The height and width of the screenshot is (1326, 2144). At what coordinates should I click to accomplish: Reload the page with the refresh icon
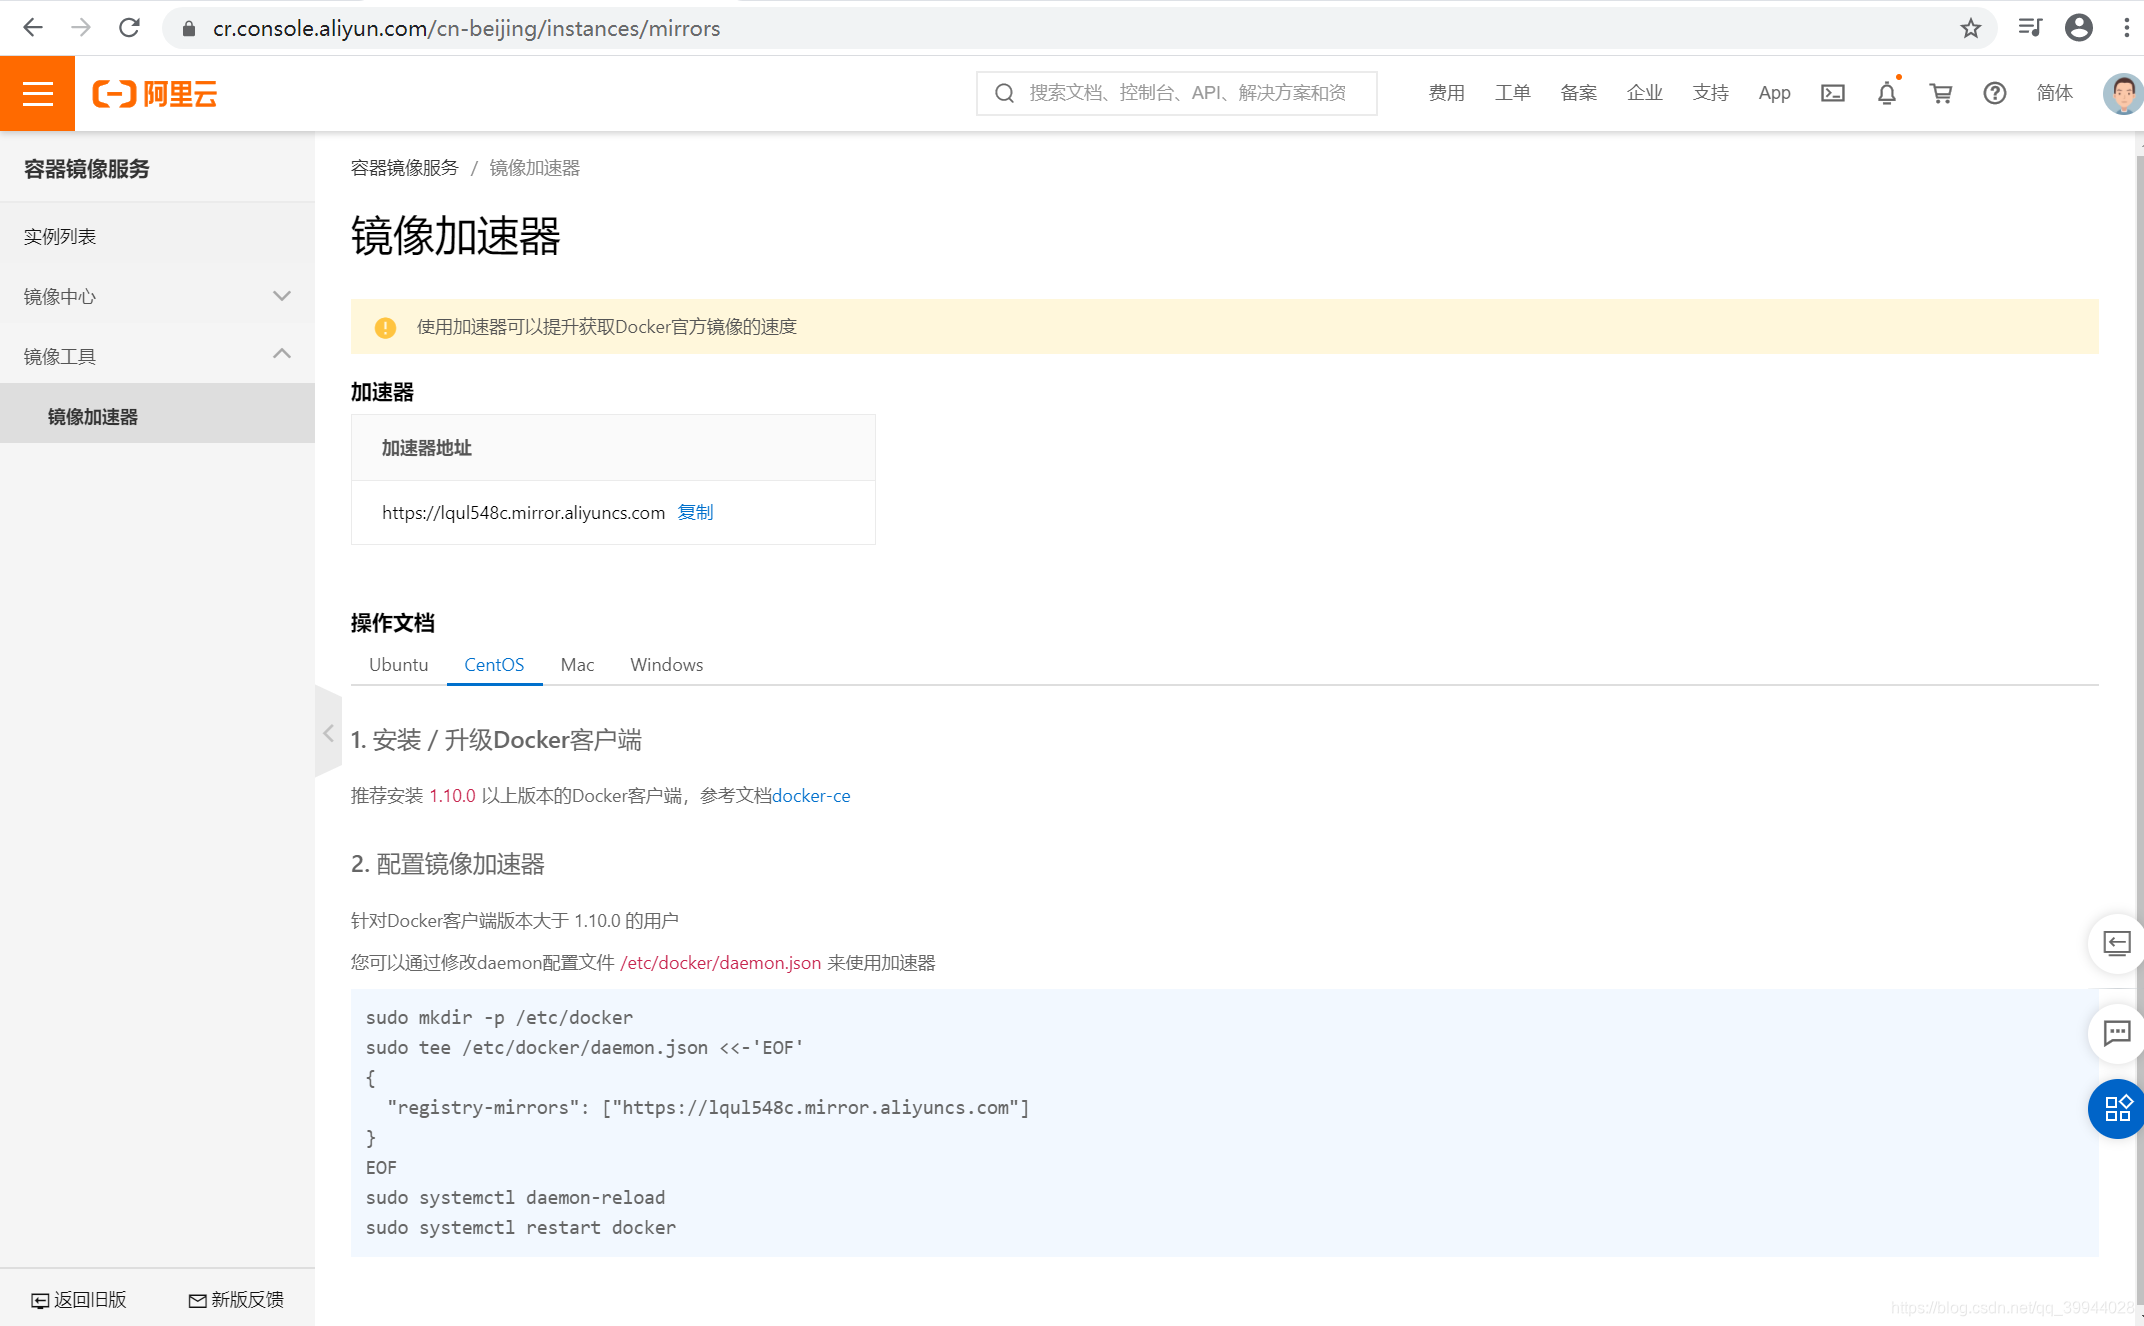point(129,28)
